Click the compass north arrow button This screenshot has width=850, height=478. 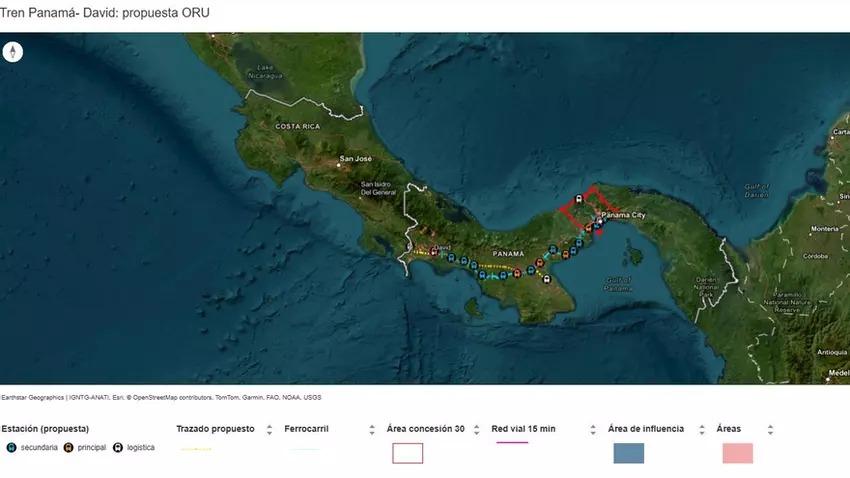[13, 52]
